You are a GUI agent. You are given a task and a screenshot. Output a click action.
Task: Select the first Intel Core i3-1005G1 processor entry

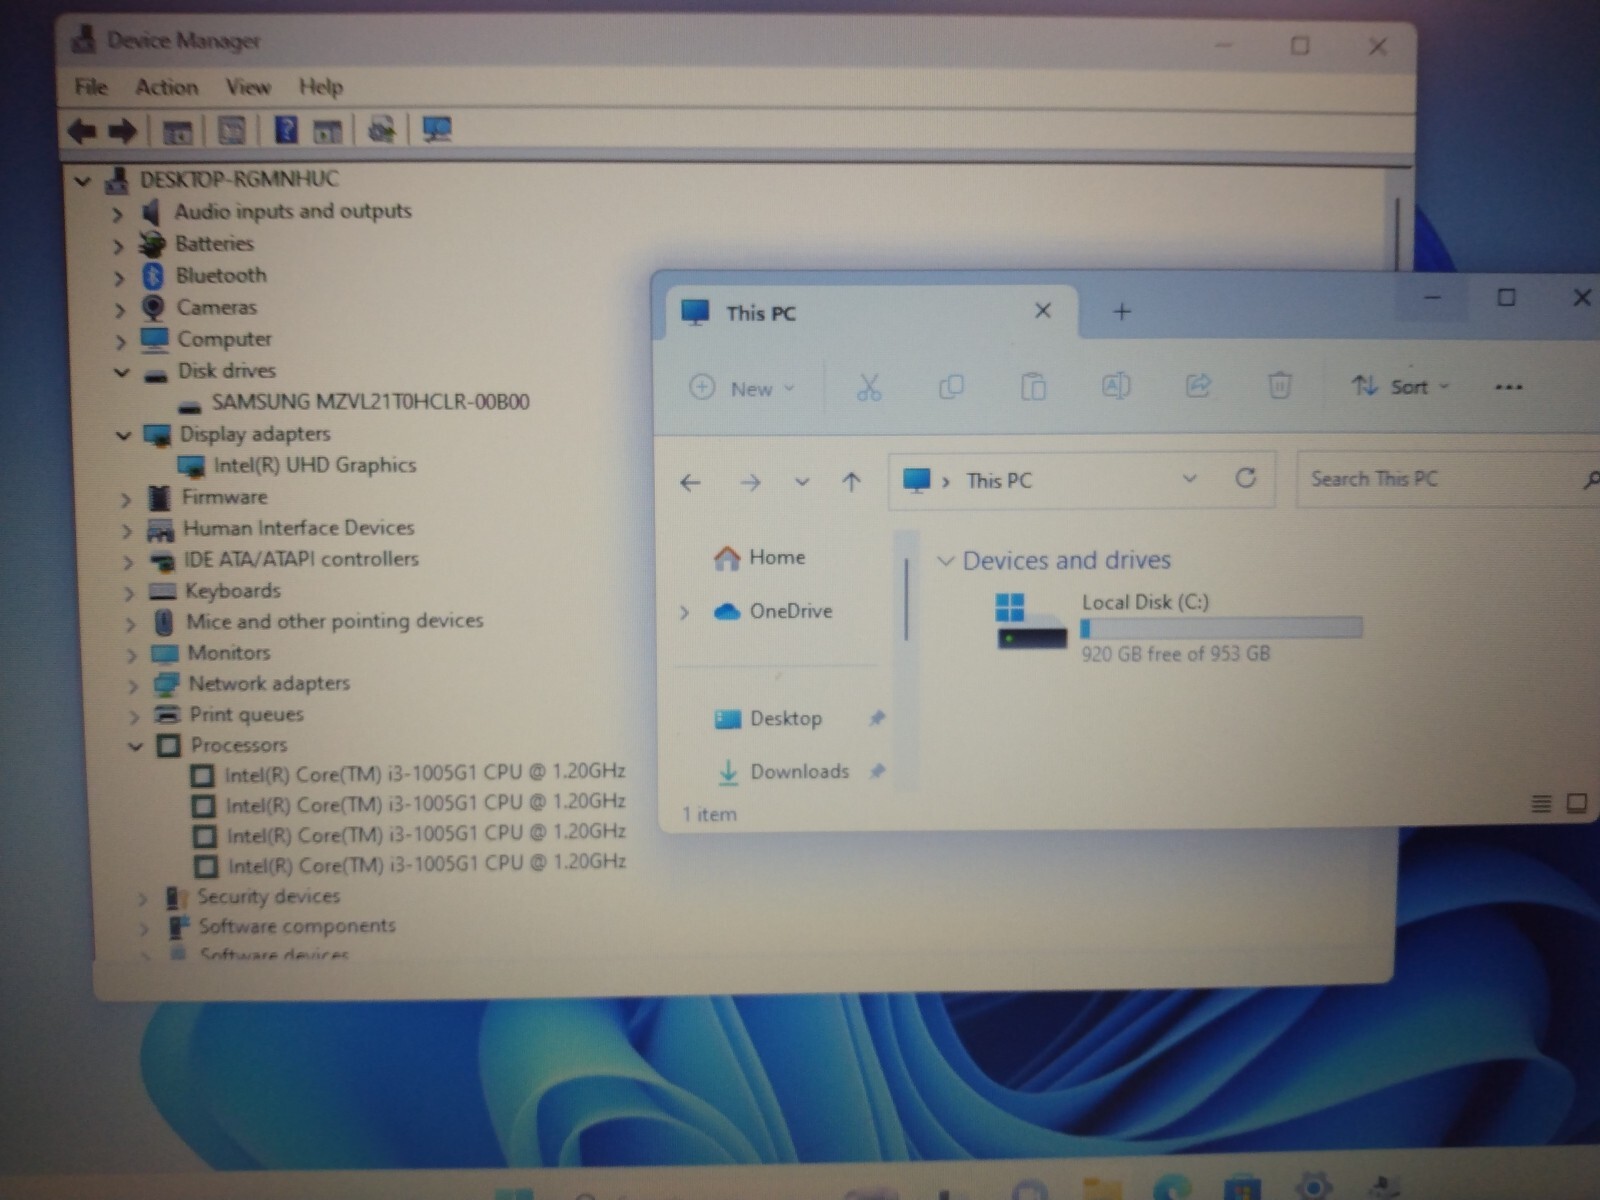pyautogui.click(x=425, y=773)
